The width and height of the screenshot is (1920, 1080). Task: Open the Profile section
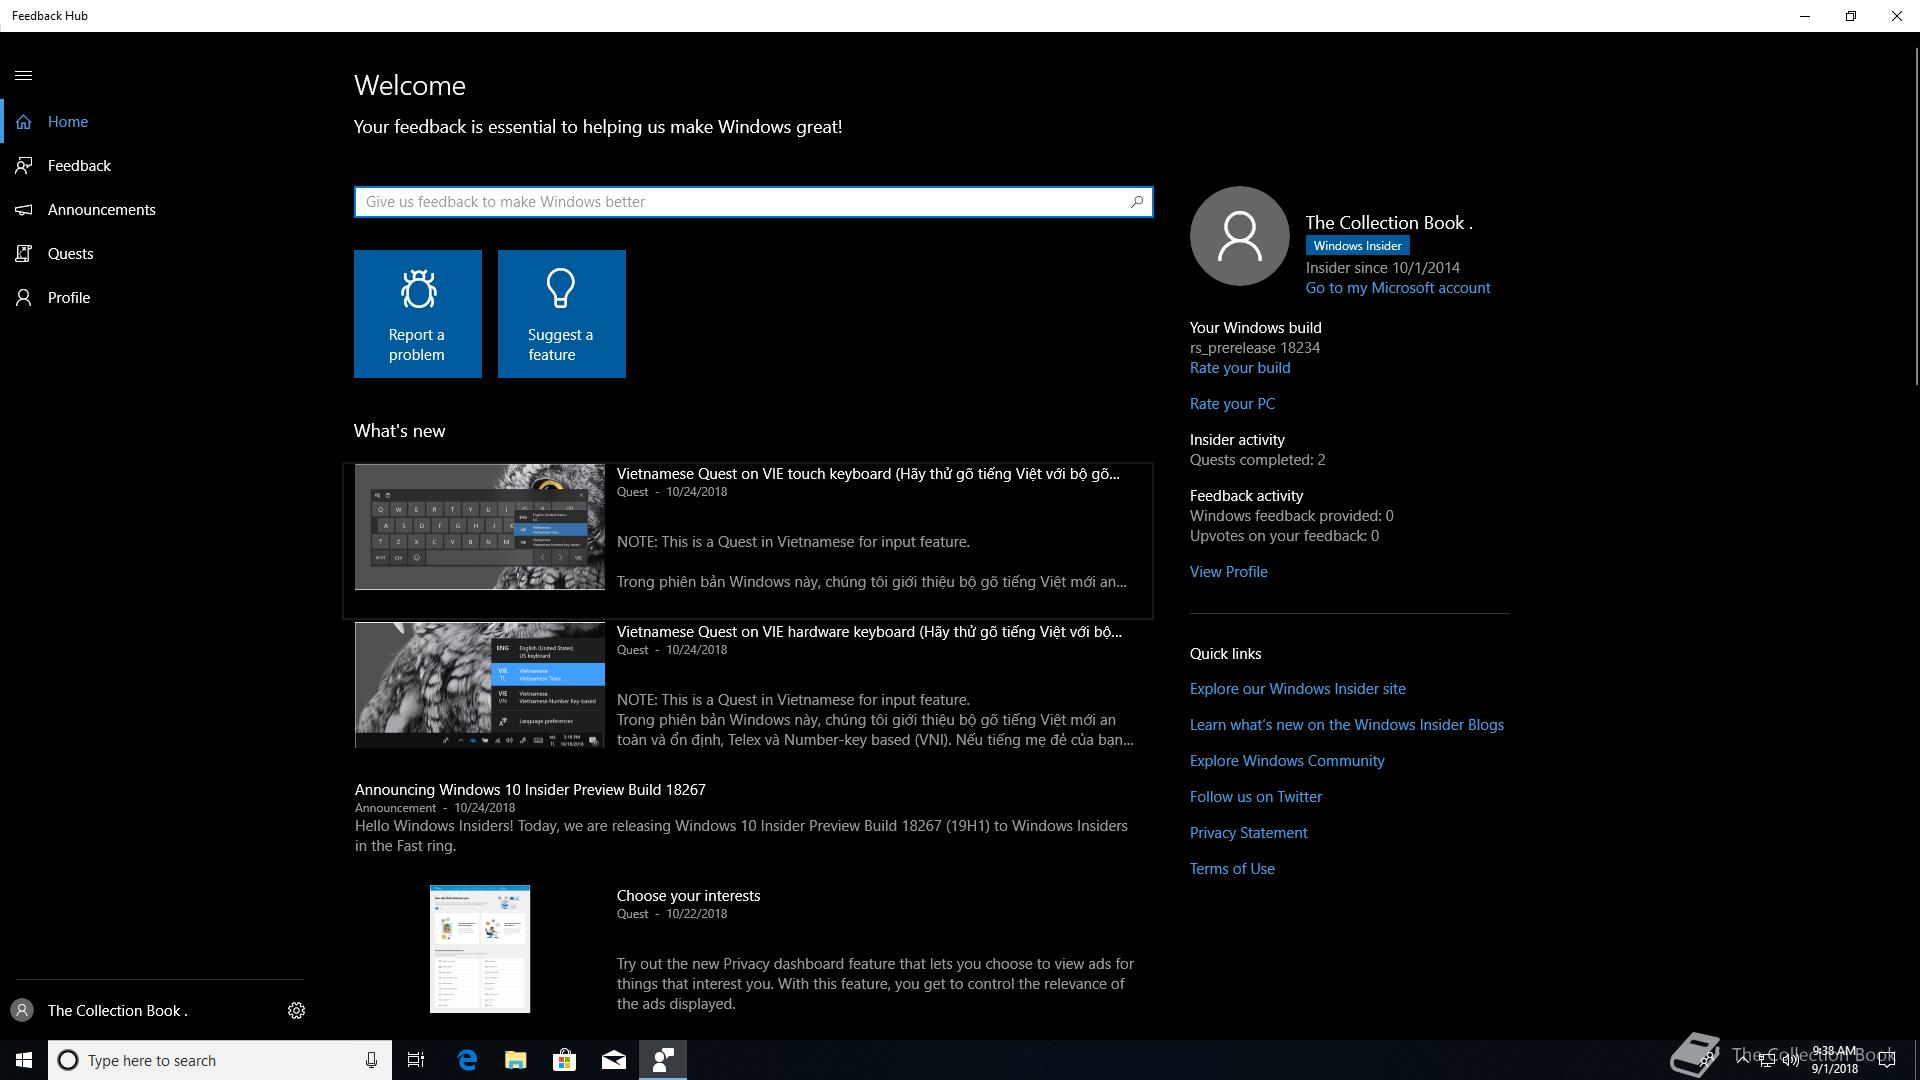pos(152,298)
